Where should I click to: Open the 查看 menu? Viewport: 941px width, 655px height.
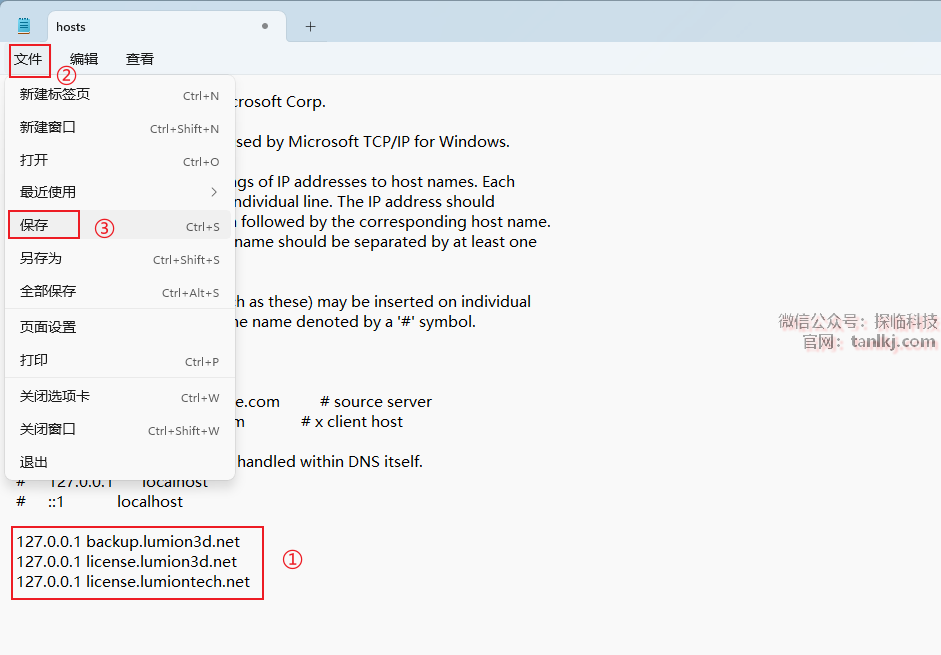pos(140,60)
